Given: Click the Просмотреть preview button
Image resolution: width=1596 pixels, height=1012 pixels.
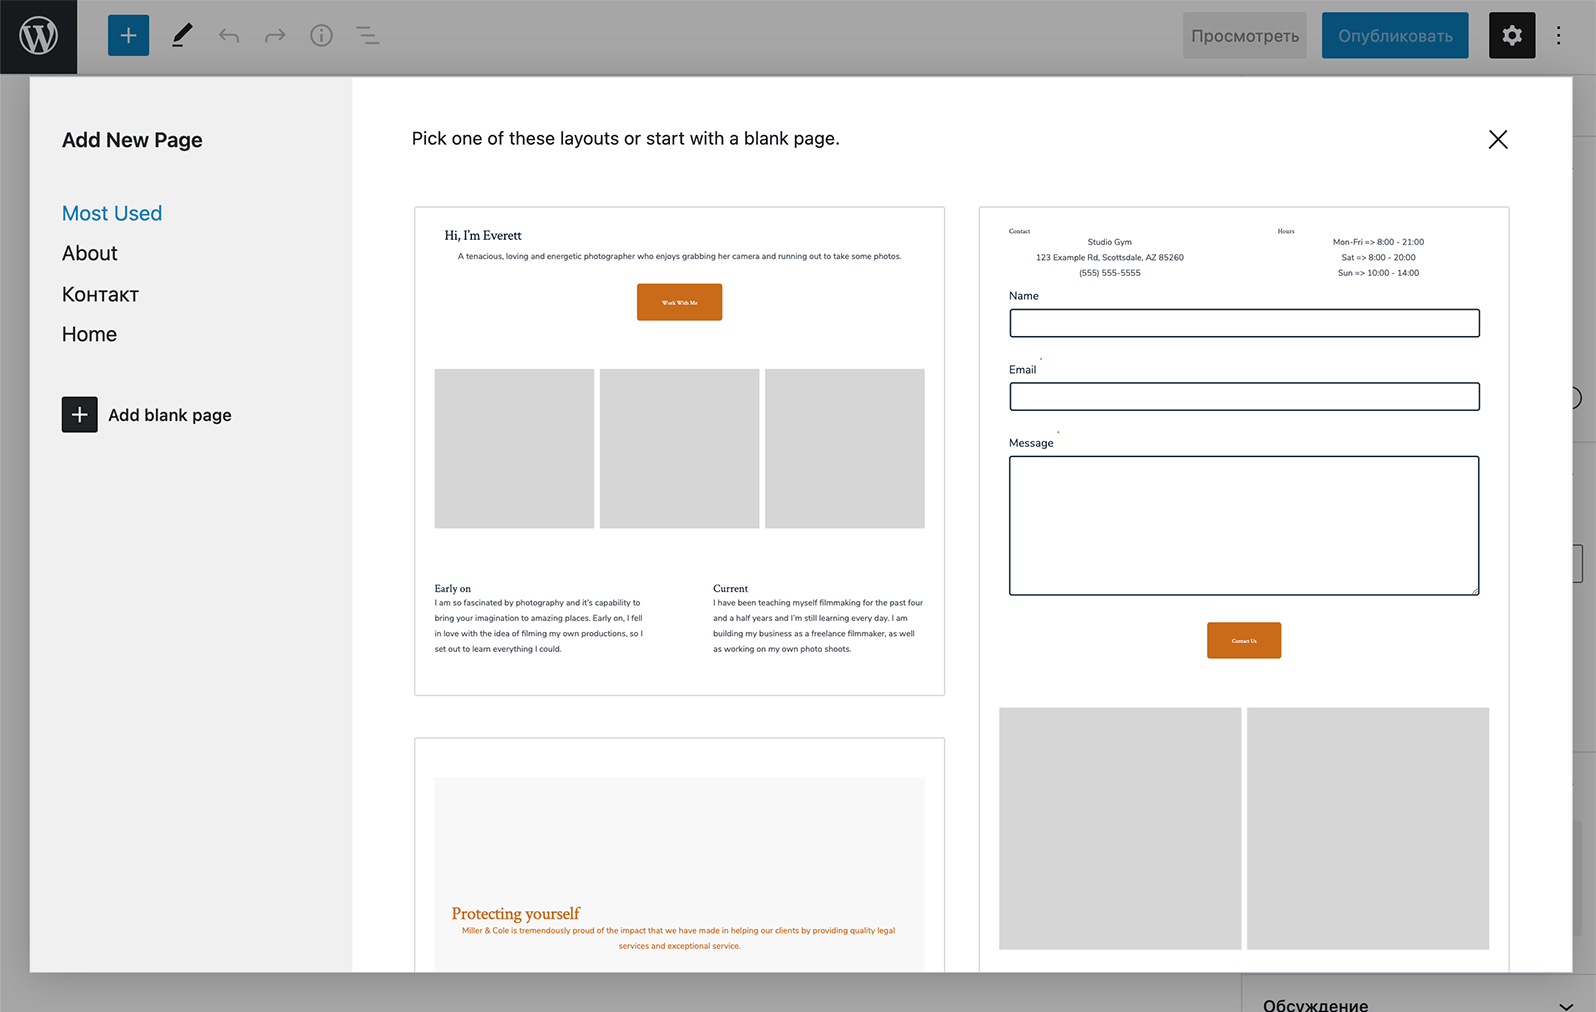Looking at the screenshot, I should [x=1245, y=36].
